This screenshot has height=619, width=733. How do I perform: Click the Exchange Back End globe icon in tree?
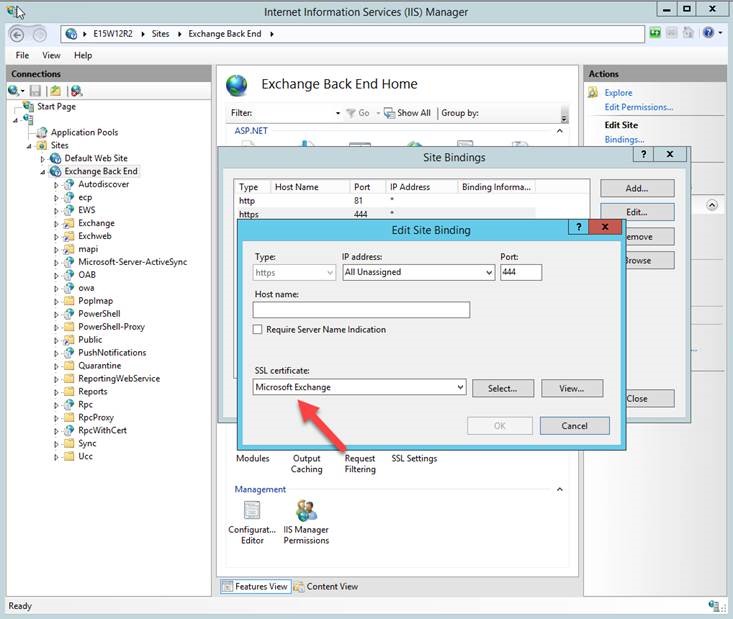(56, 172)
